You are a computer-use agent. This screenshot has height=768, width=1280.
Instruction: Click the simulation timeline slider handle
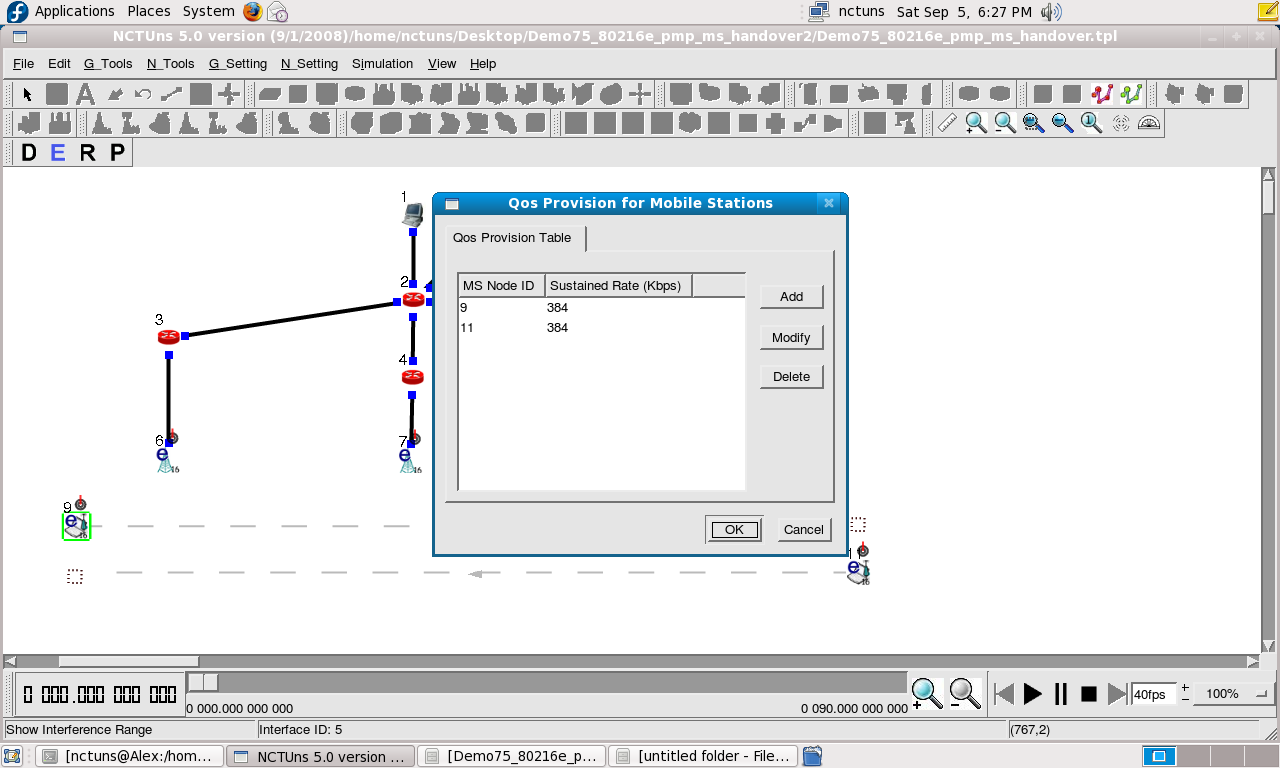click(x=202, y=682)
